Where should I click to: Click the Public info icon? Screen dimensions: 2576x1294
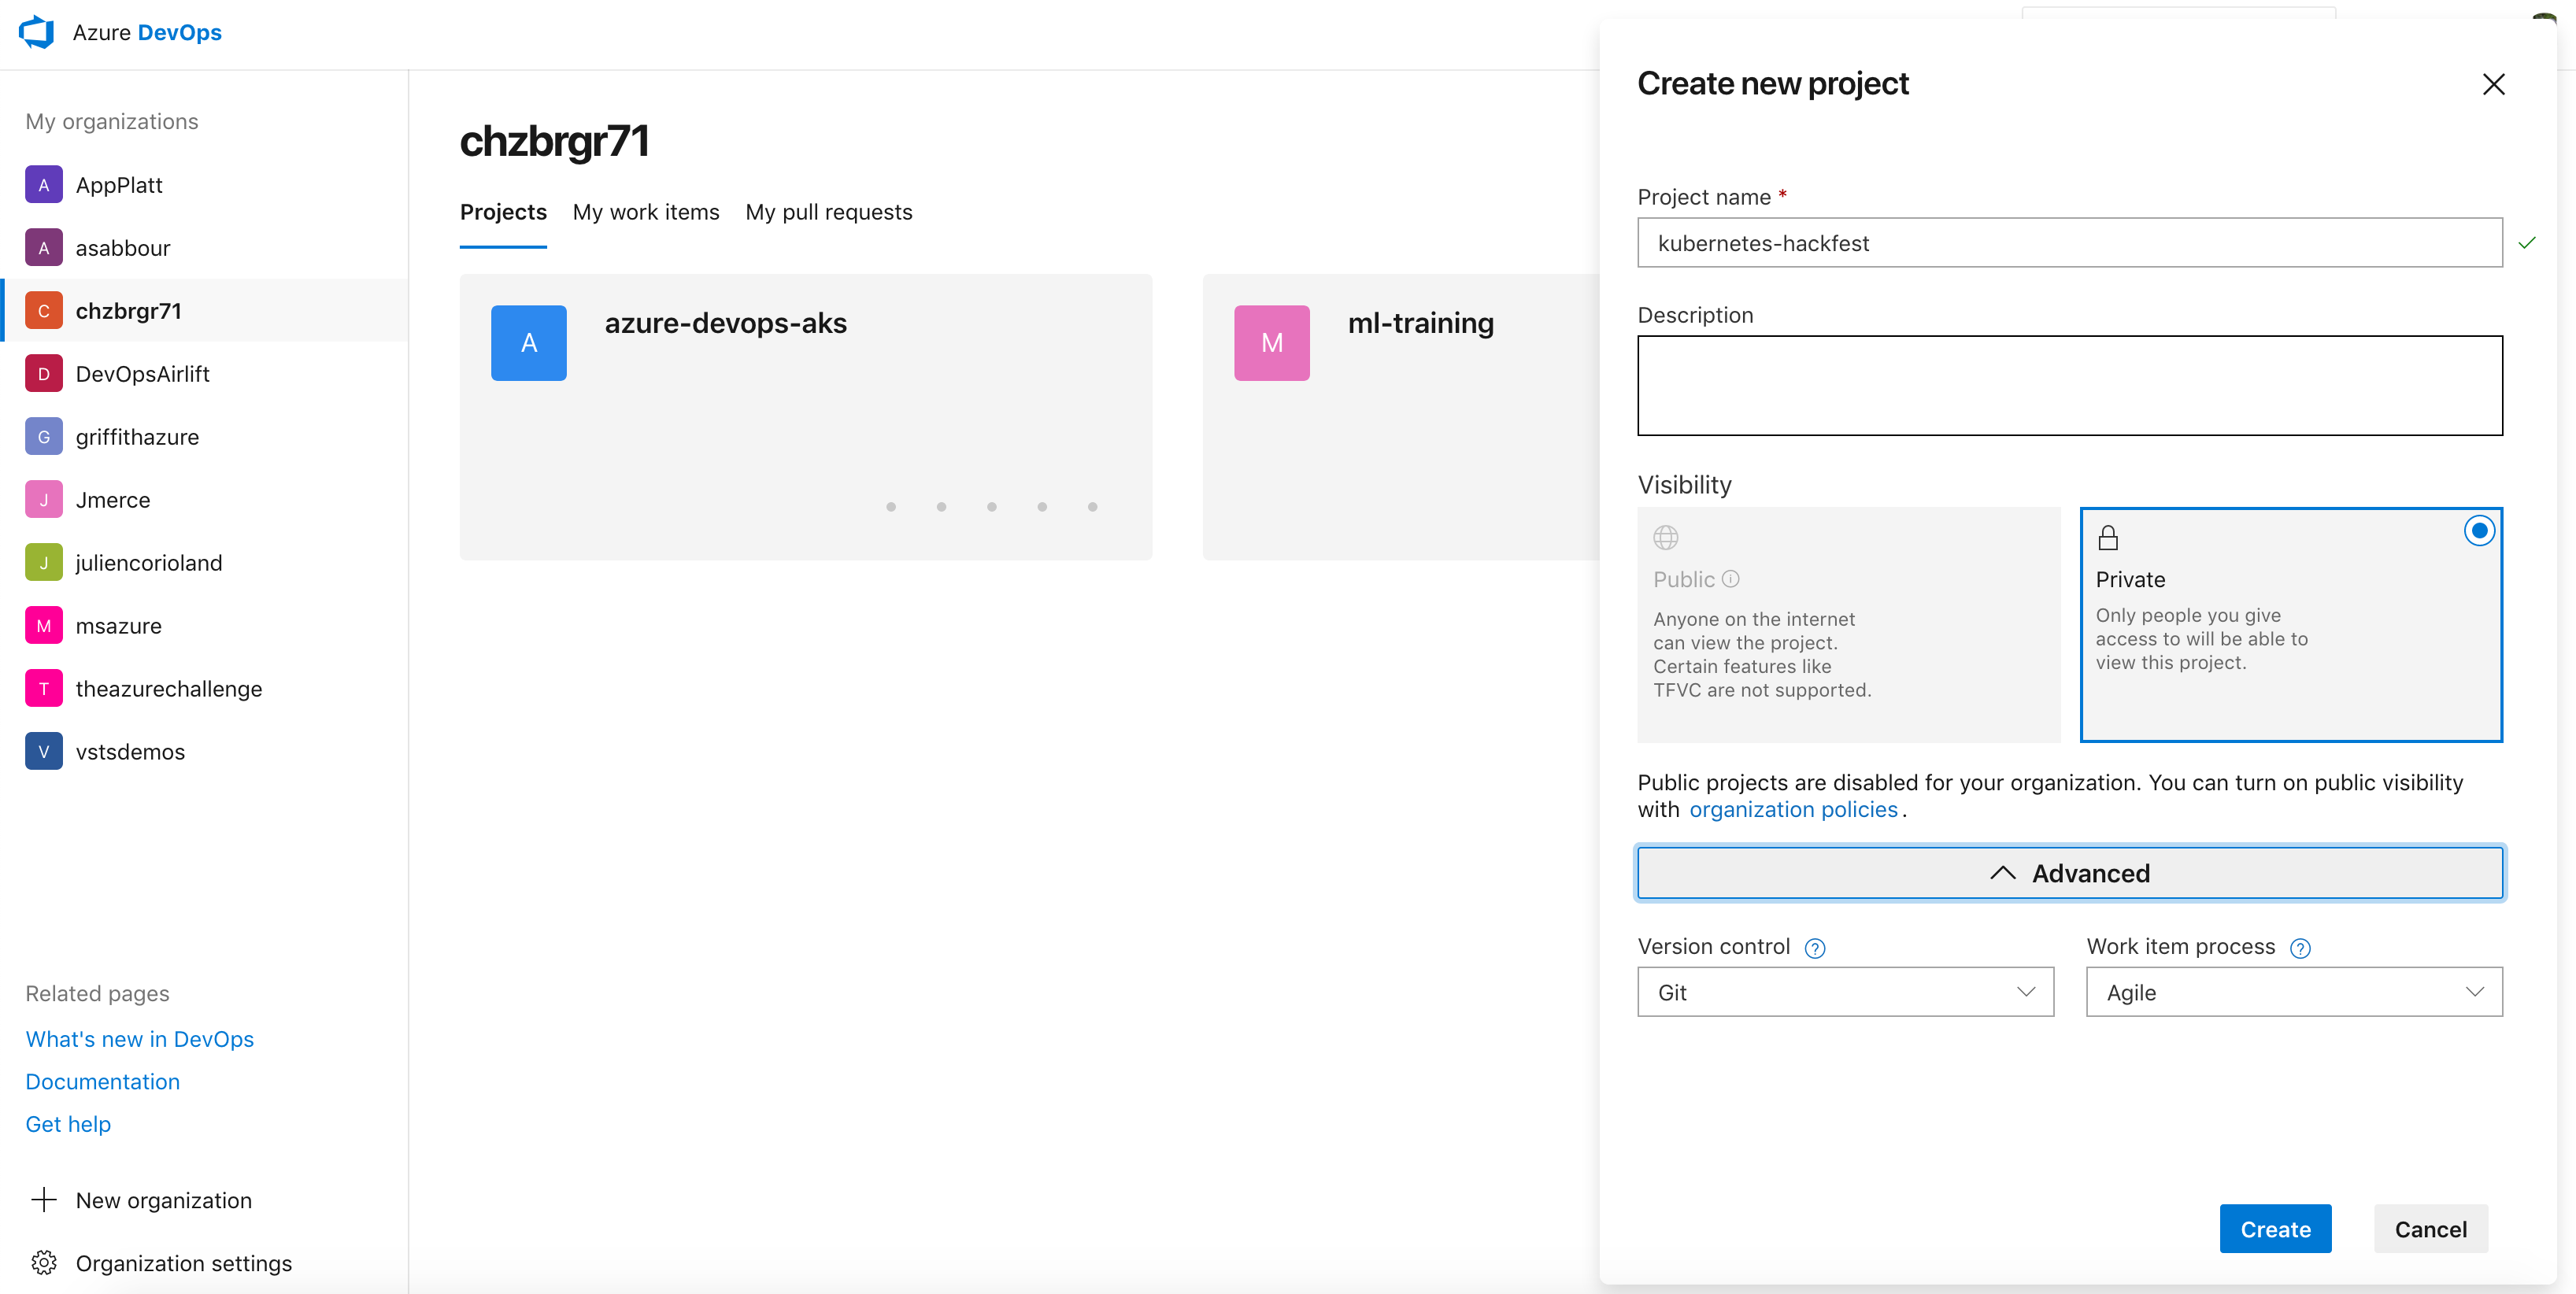coord(1731,579)
